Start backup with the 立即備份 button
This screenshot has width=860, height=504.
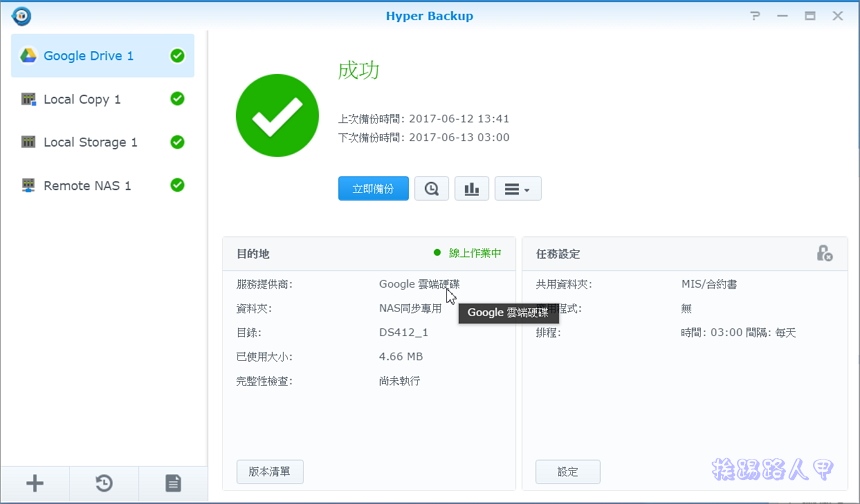point(373,189)
